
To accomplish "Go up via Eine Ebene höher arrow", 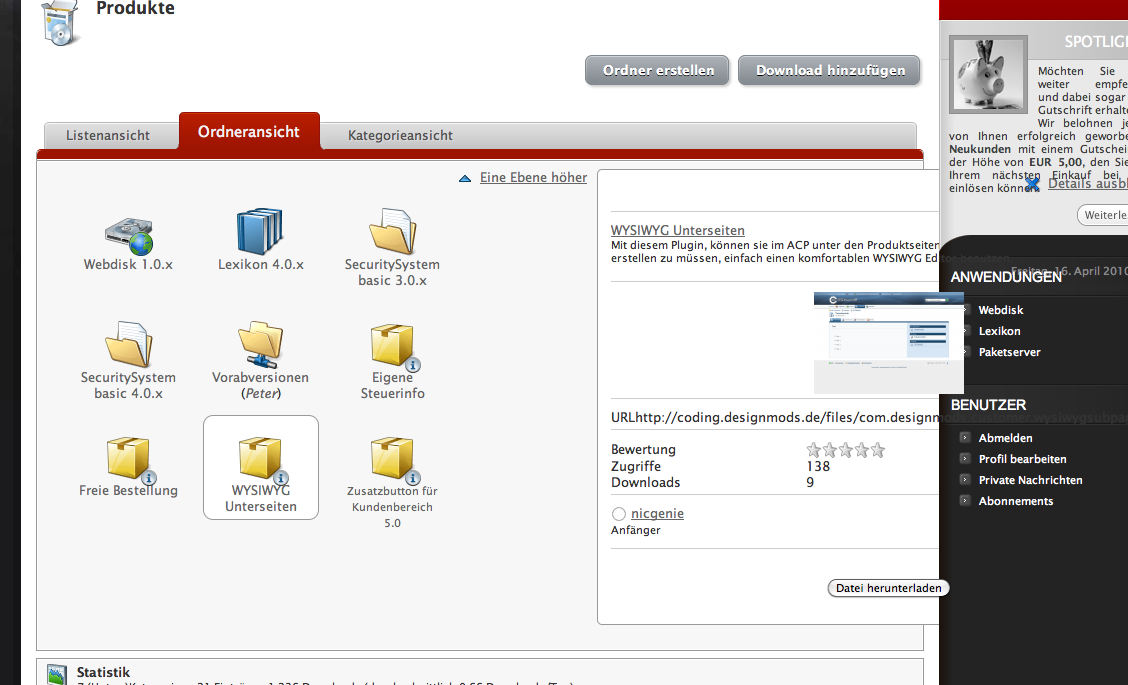I will (x=464, y=178).
